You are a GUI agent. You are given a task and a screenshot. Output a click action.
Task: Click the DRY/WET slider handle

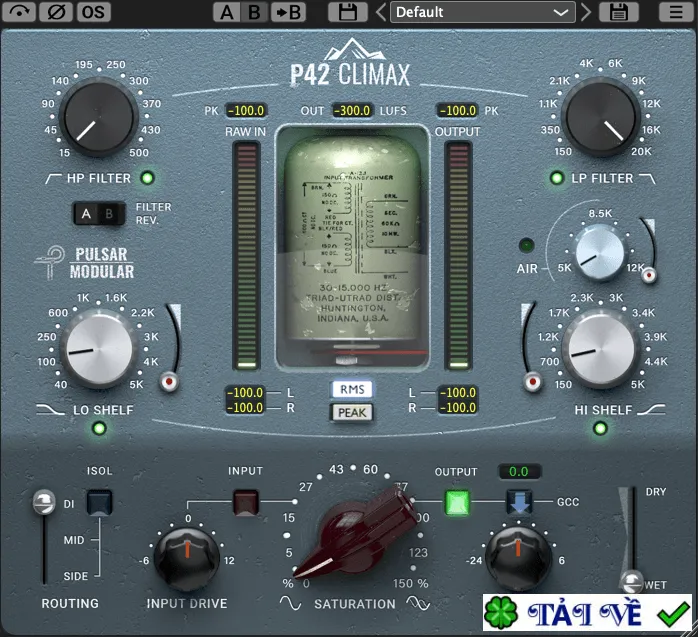click(x=632, y=581)
